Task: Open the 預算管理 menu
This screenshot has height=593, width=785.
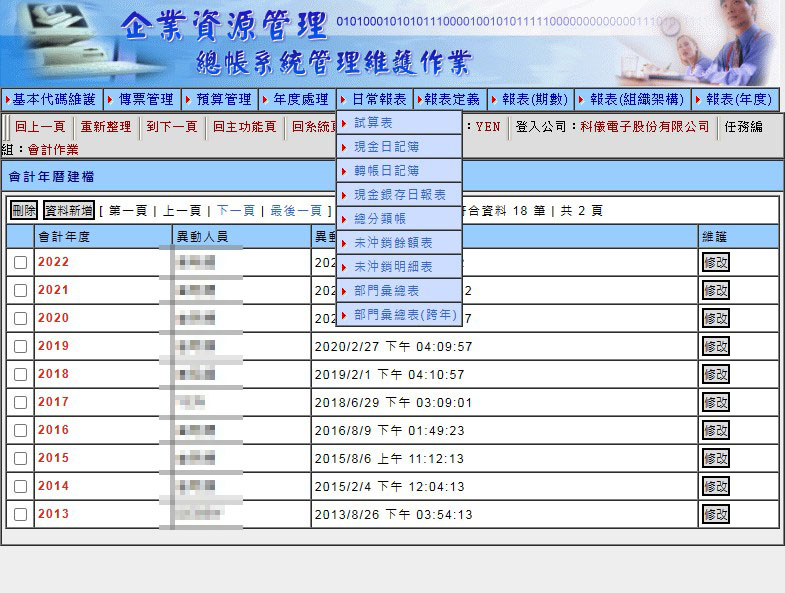Action: [x=220, y=100]
